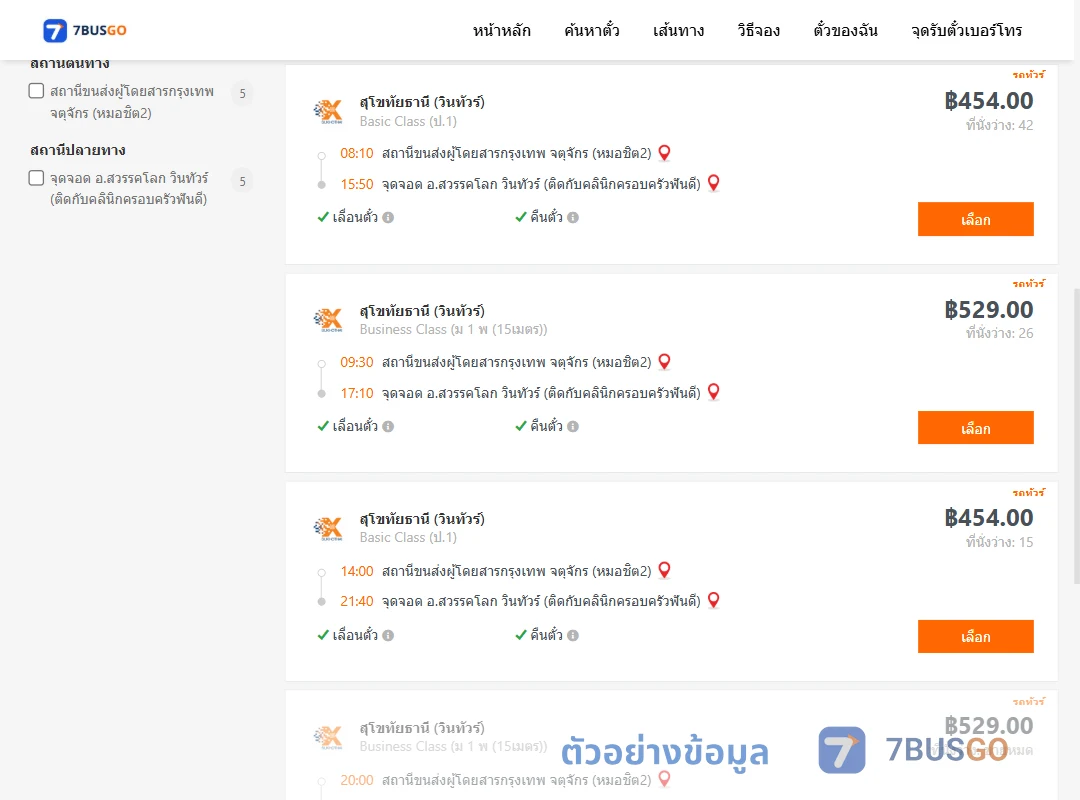Image resolution: width=1080 pixels, height=800 pixels.
Task: Click Basic Class label of 14:00 trip
Action: click(x=408, y=537)
